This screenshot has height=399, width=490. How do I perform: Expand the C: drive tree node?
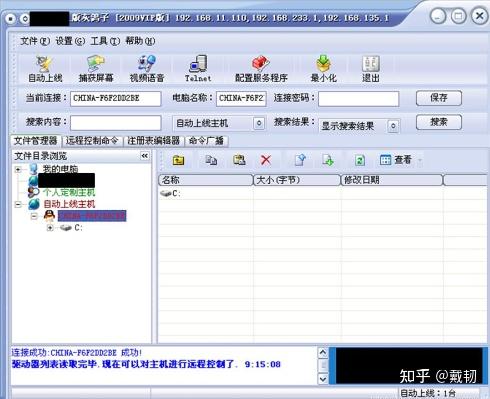[50, 228]
